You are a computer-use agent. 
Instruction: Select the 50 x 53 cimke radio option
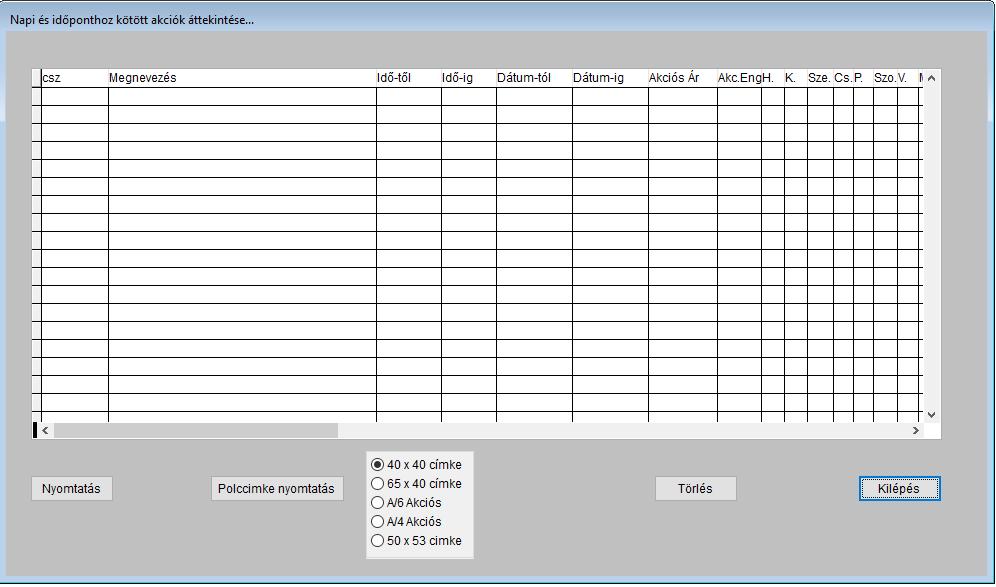(x=416, y=541)
